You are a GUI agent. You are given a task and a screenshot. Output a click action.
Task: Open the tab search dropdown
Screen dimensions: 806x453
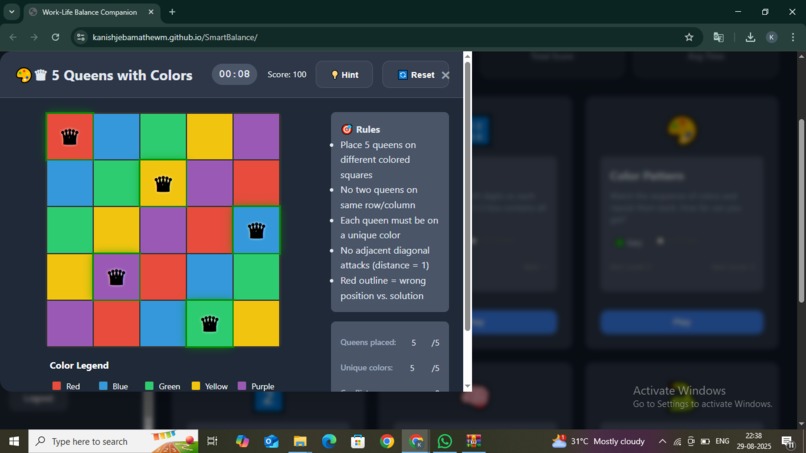[x=11, y=12]
